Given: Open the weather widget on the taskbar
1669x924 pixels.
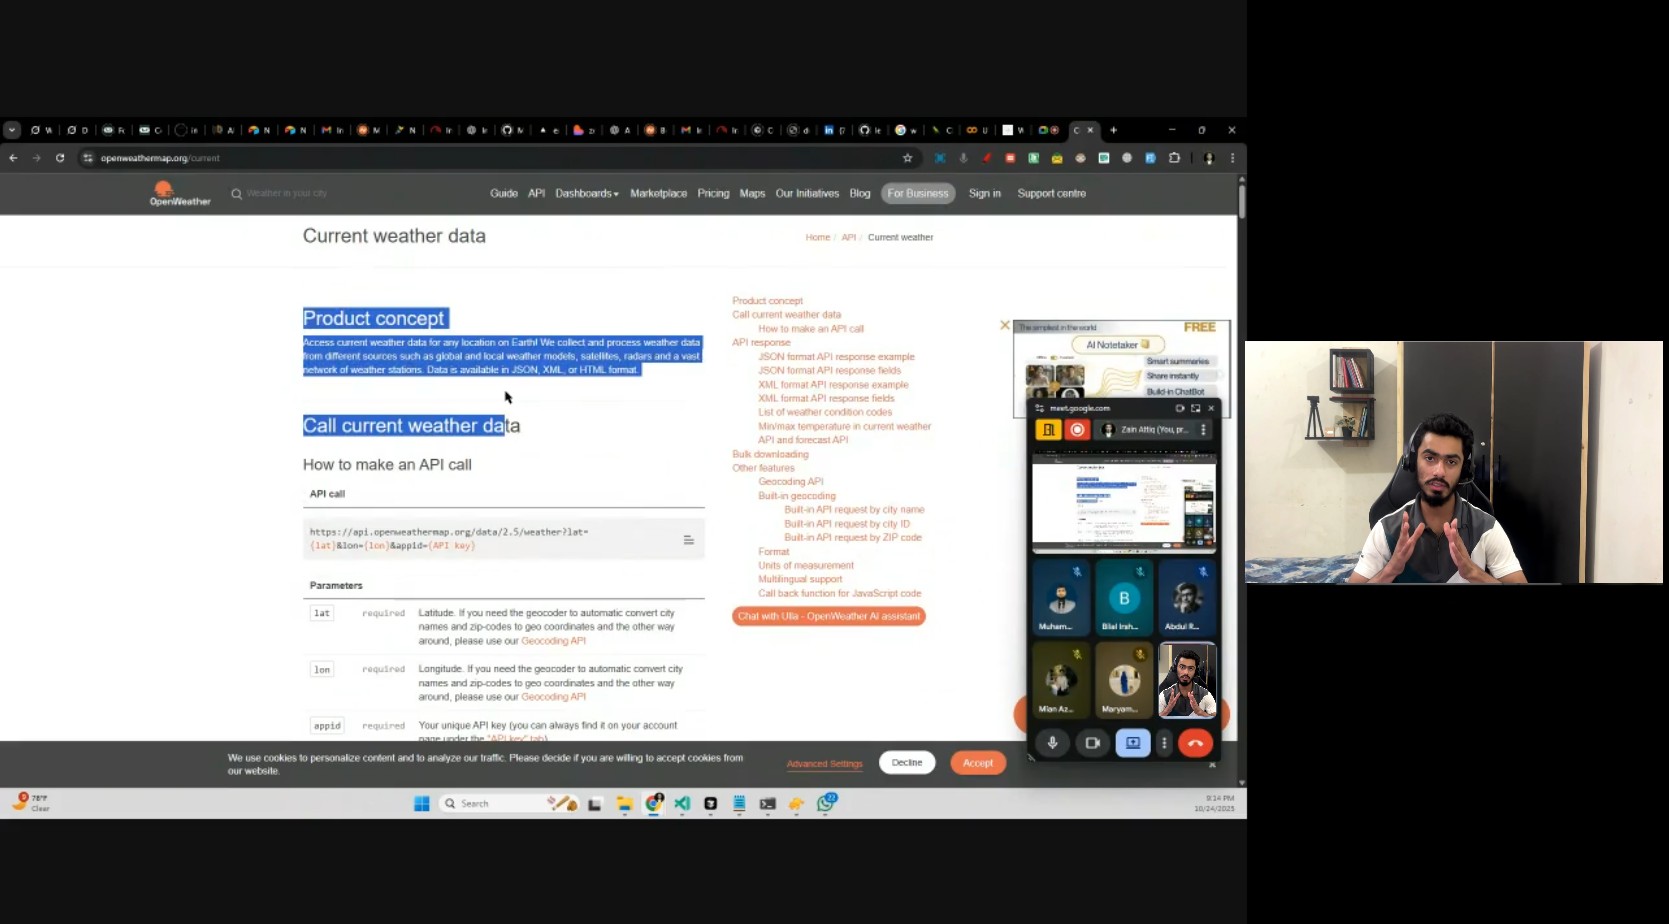Looking at the screenshot, I should click(30, 803).
